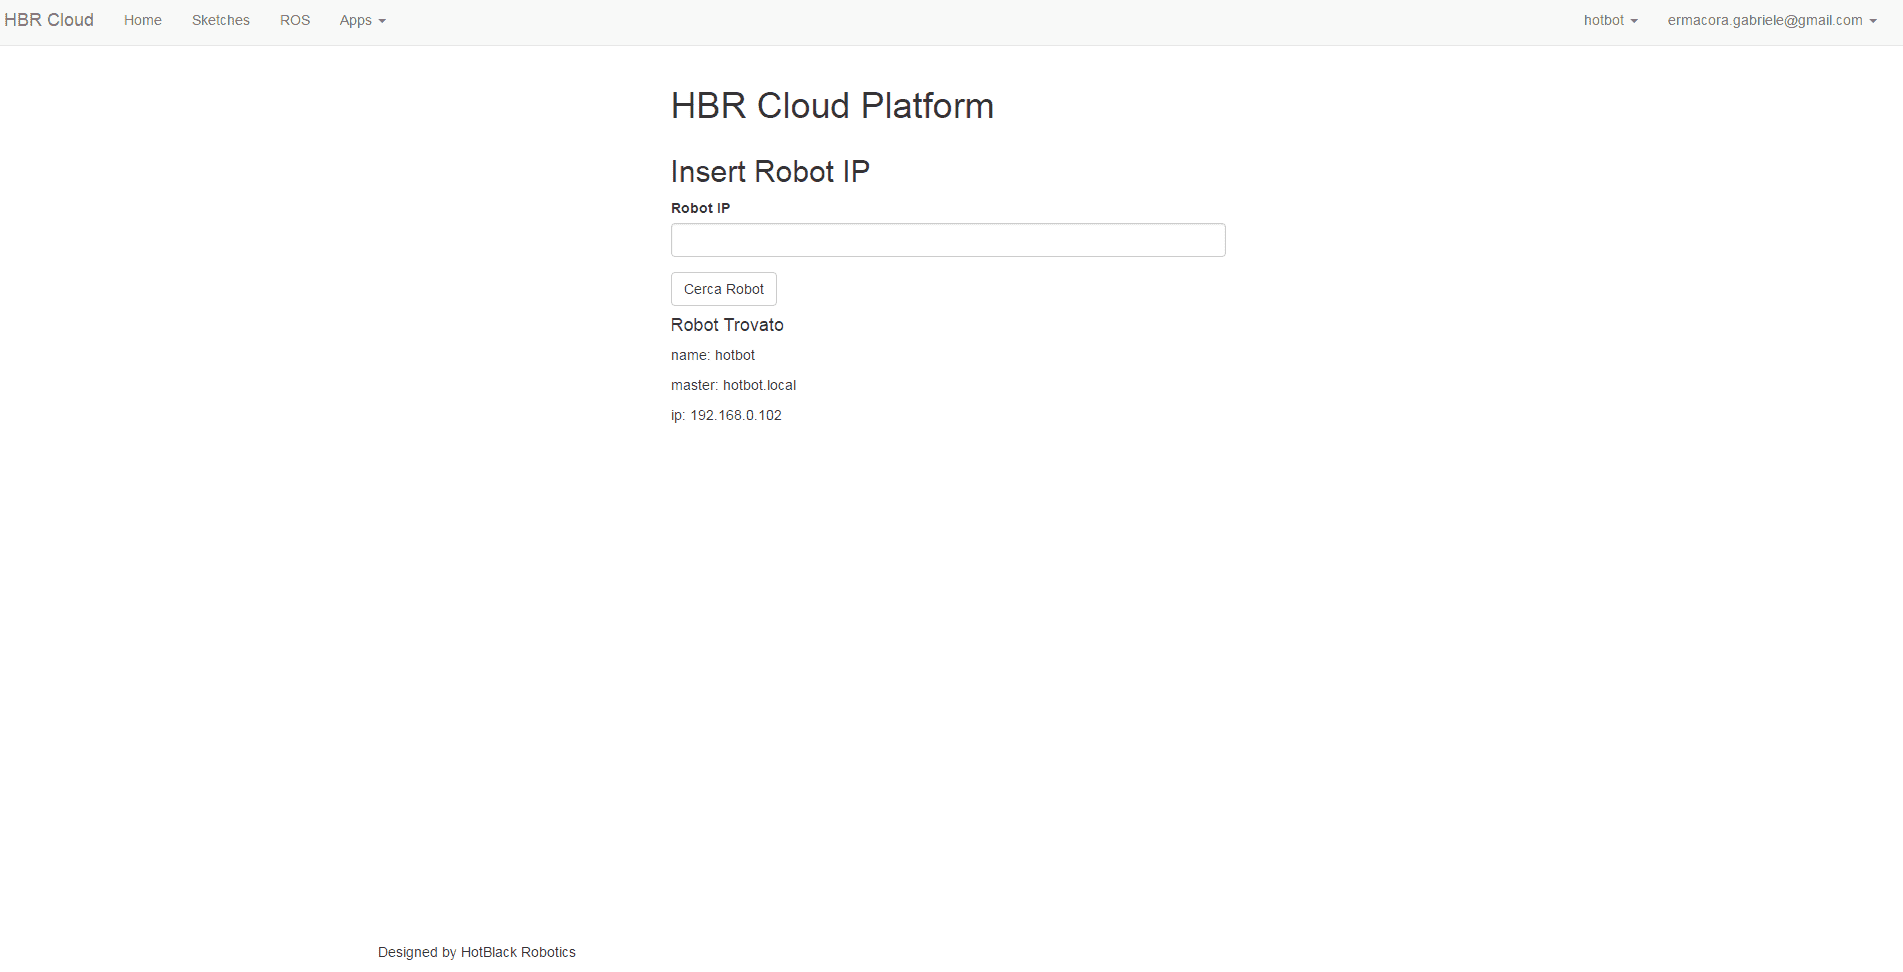Open the Sketches section

(221, 20)
